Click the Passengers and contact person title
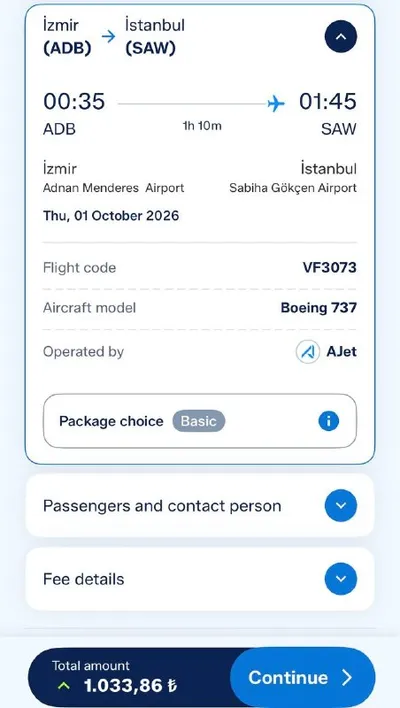Image resolution: width=400 pixels, height=708 pixels. click(x=162, y=506)
